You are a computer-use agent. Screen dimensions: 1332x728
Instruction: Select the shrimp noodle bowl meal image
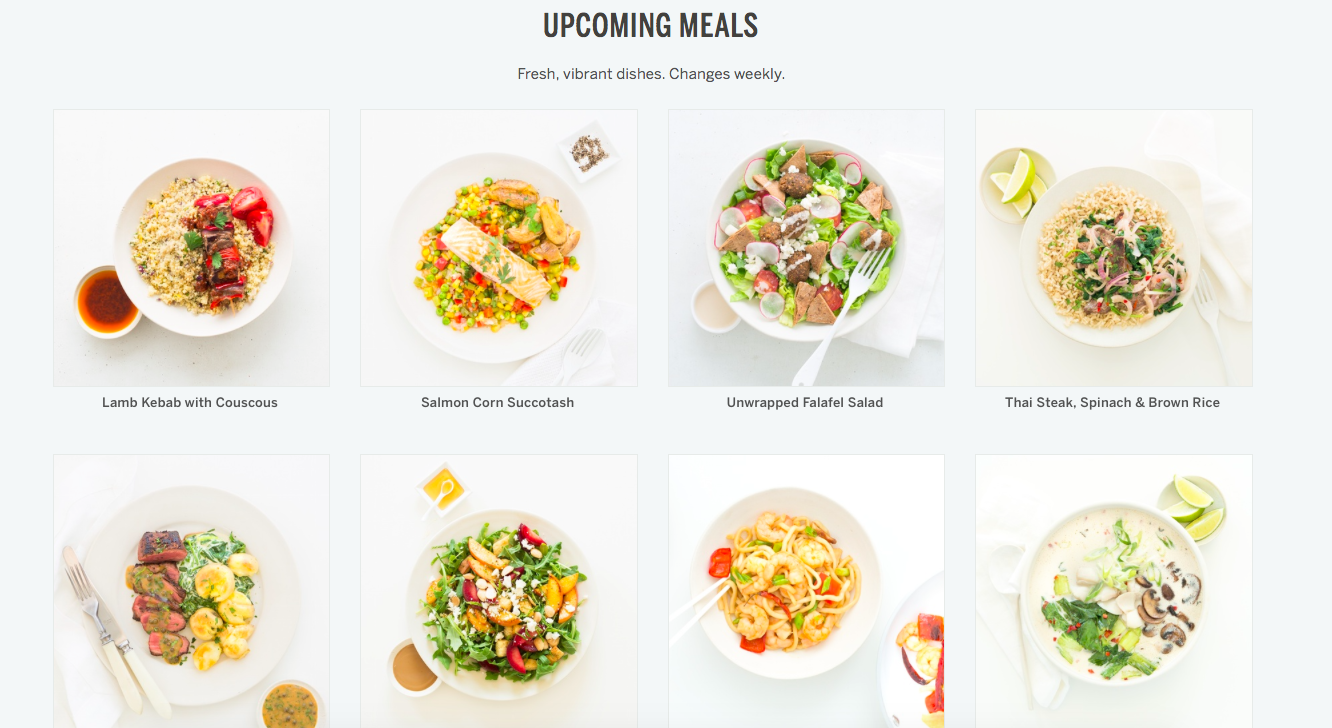pos(806,591)
